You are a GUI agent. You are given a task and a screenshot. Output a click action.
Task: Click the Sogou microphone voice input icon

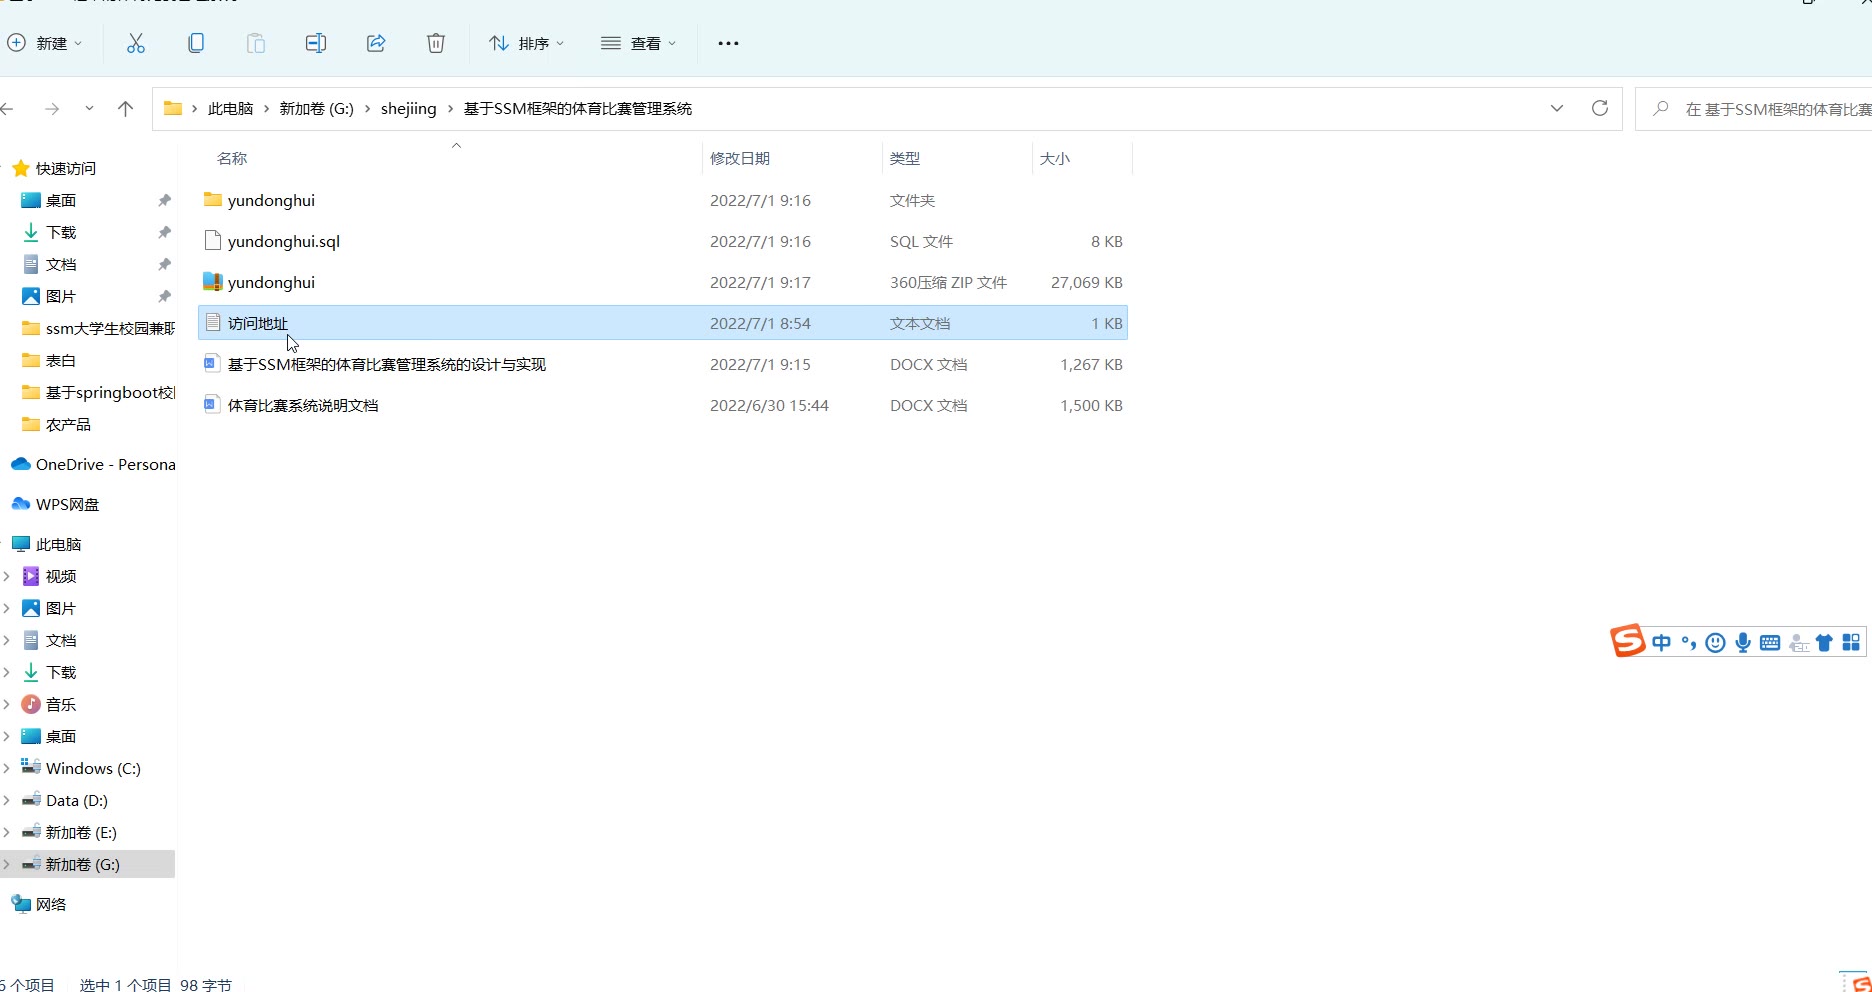coord(1743,643)
